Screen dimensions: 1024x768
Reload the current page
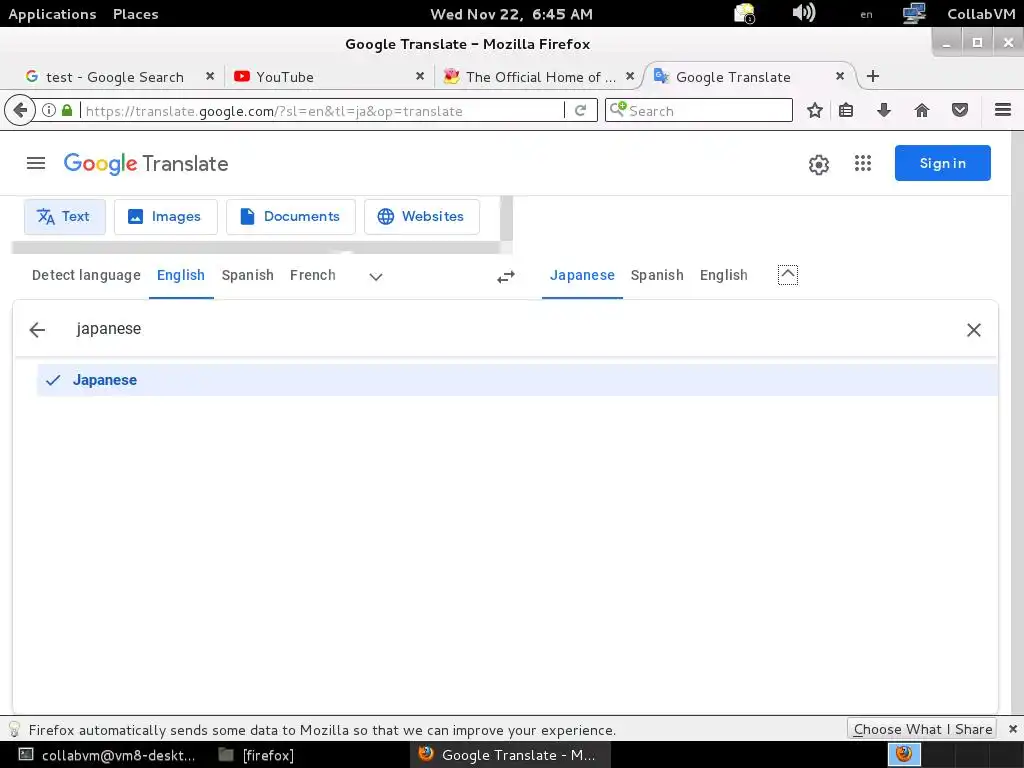click(580, 110)
